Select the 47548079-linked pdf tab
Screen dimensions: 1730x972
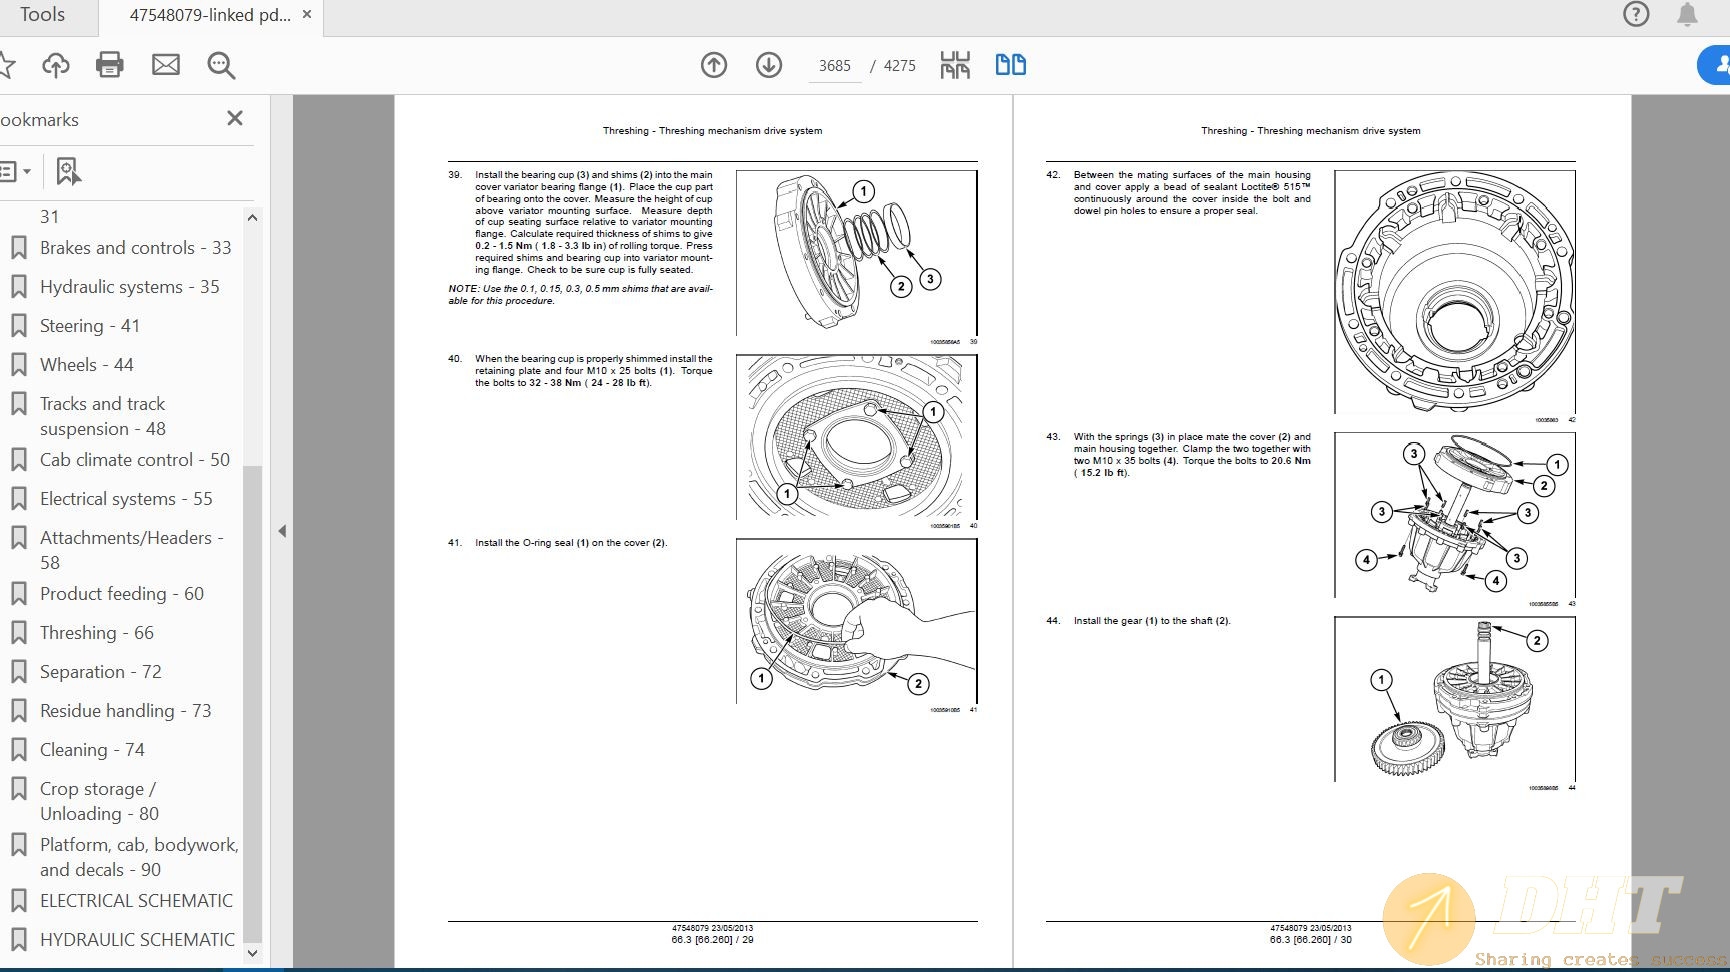tap(210, 15)
